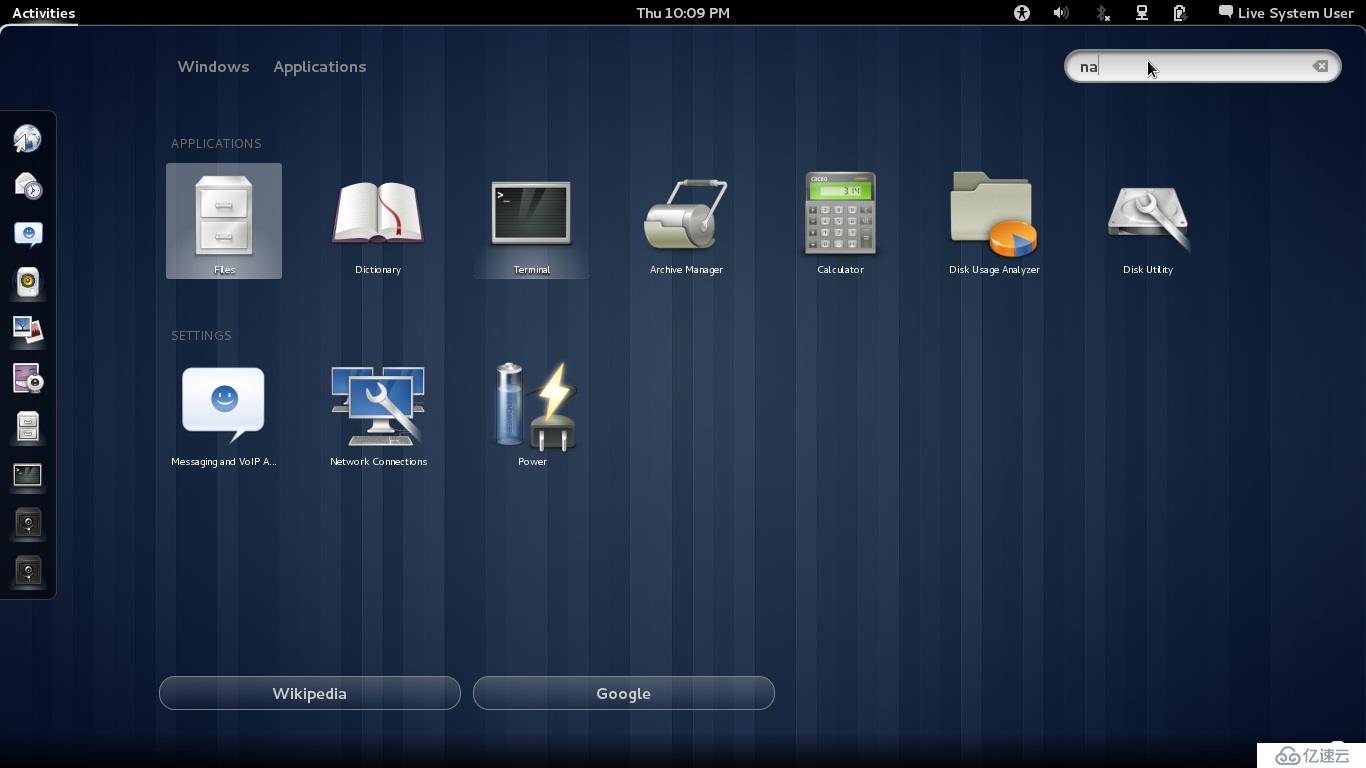Open Disk Usage Analyzer
The width and height of the screenshot is (1366, 768).
click(994, 221)
